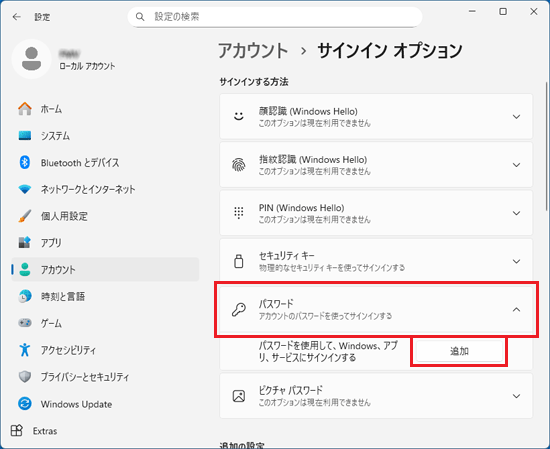This screenshot has width=550, height=449.
Task: Click 物理的なセキュリティ キー description text
Action: [332, 268]
